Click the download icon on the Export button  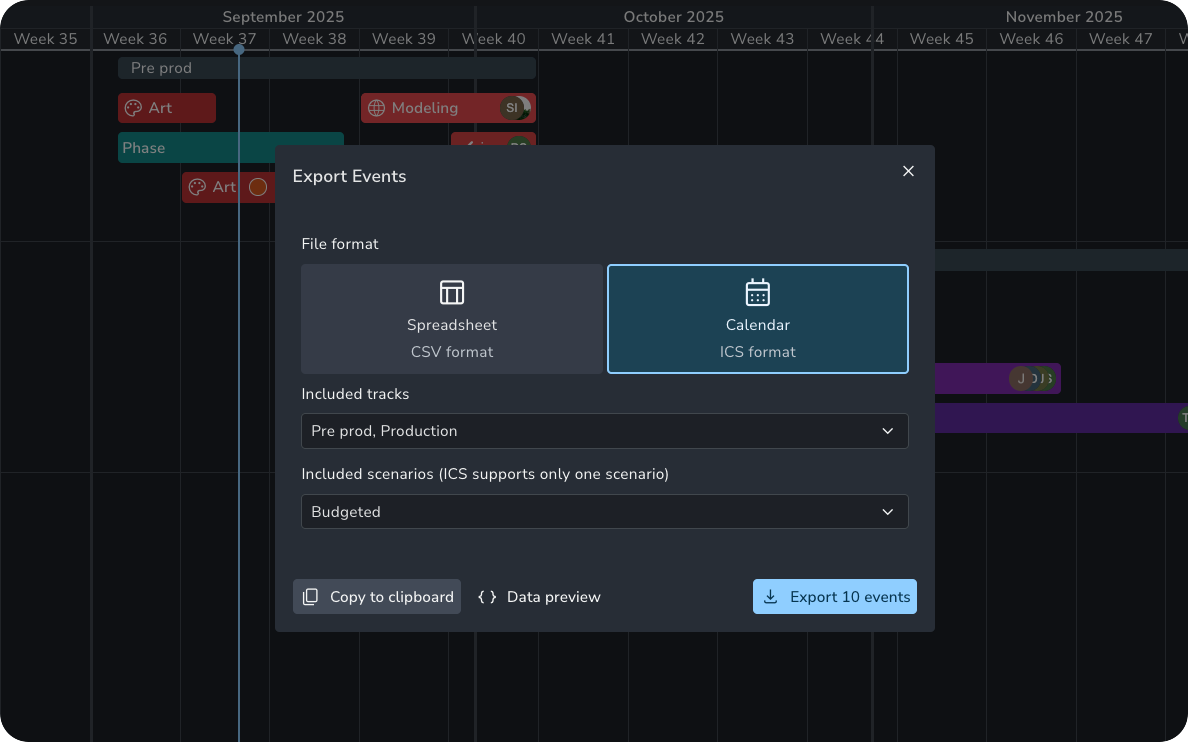coord(770,596)
